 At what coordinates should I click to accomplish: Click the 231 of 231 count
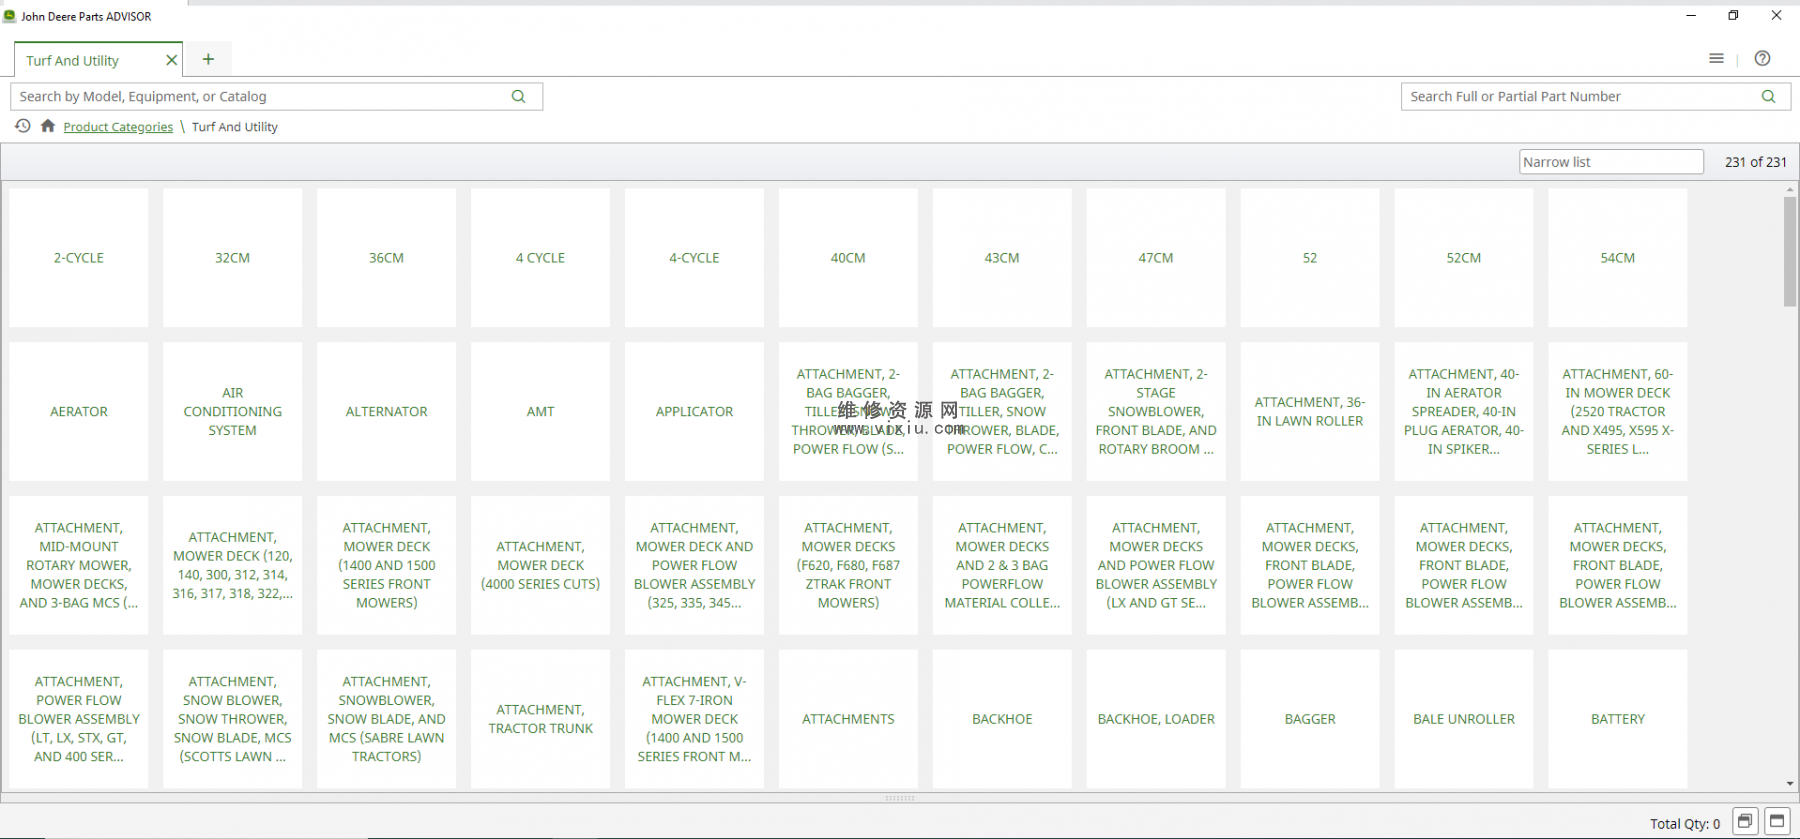tap(1755, 162)
